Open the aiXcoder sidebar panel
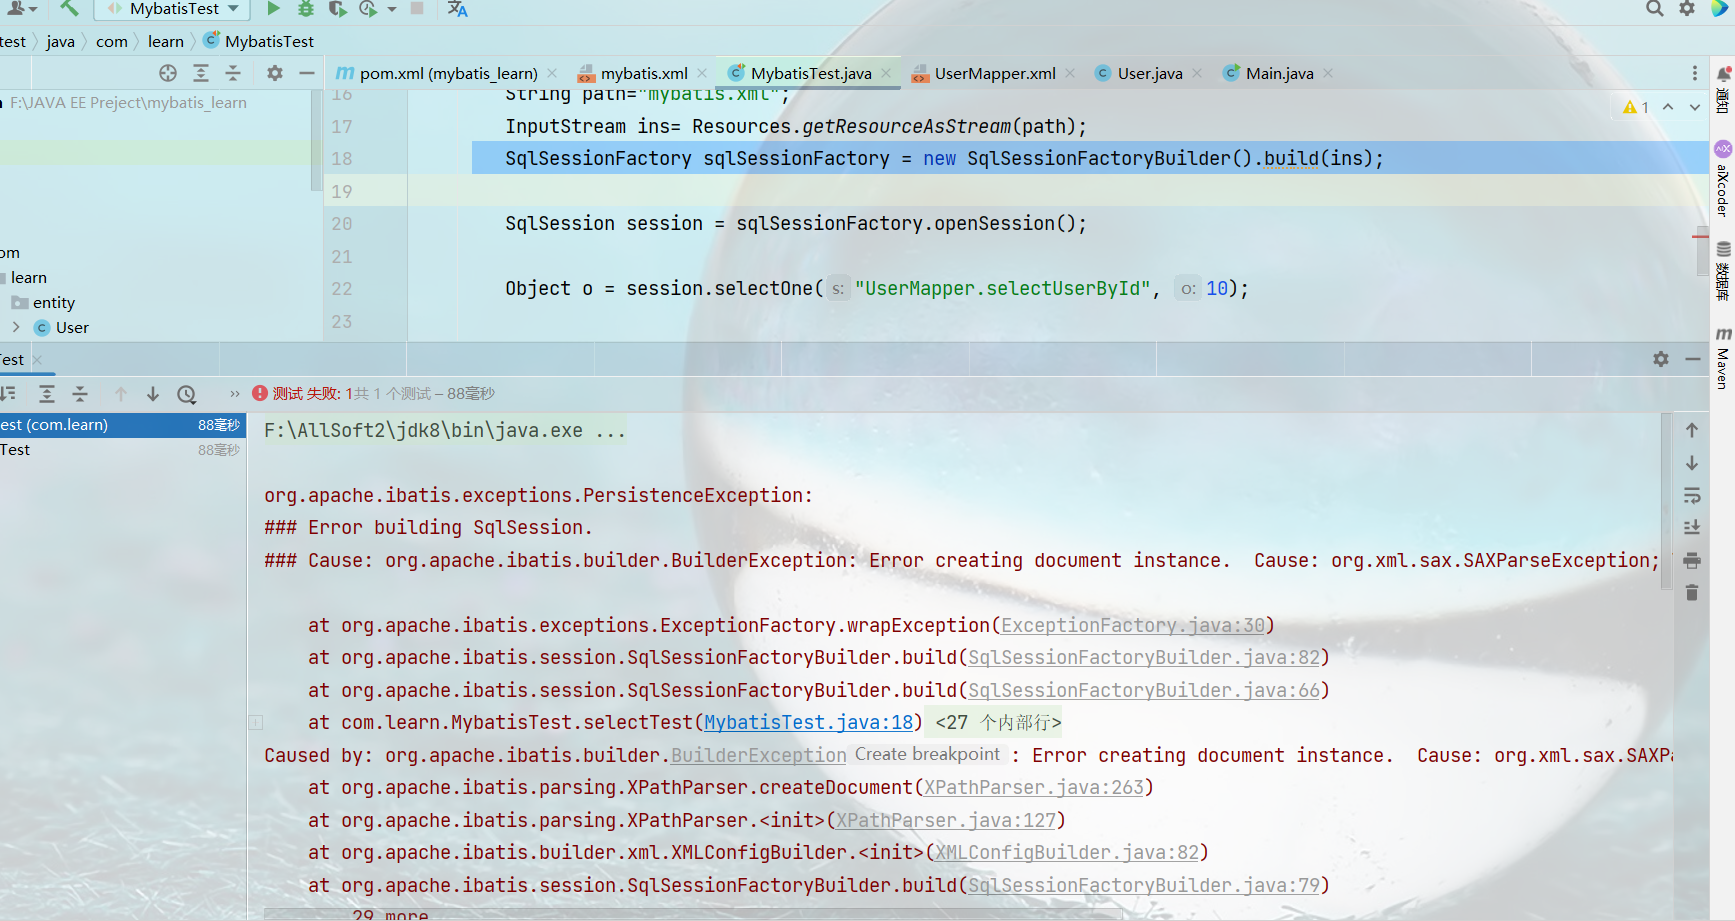1735x921 pixels. click(1723, 175)
